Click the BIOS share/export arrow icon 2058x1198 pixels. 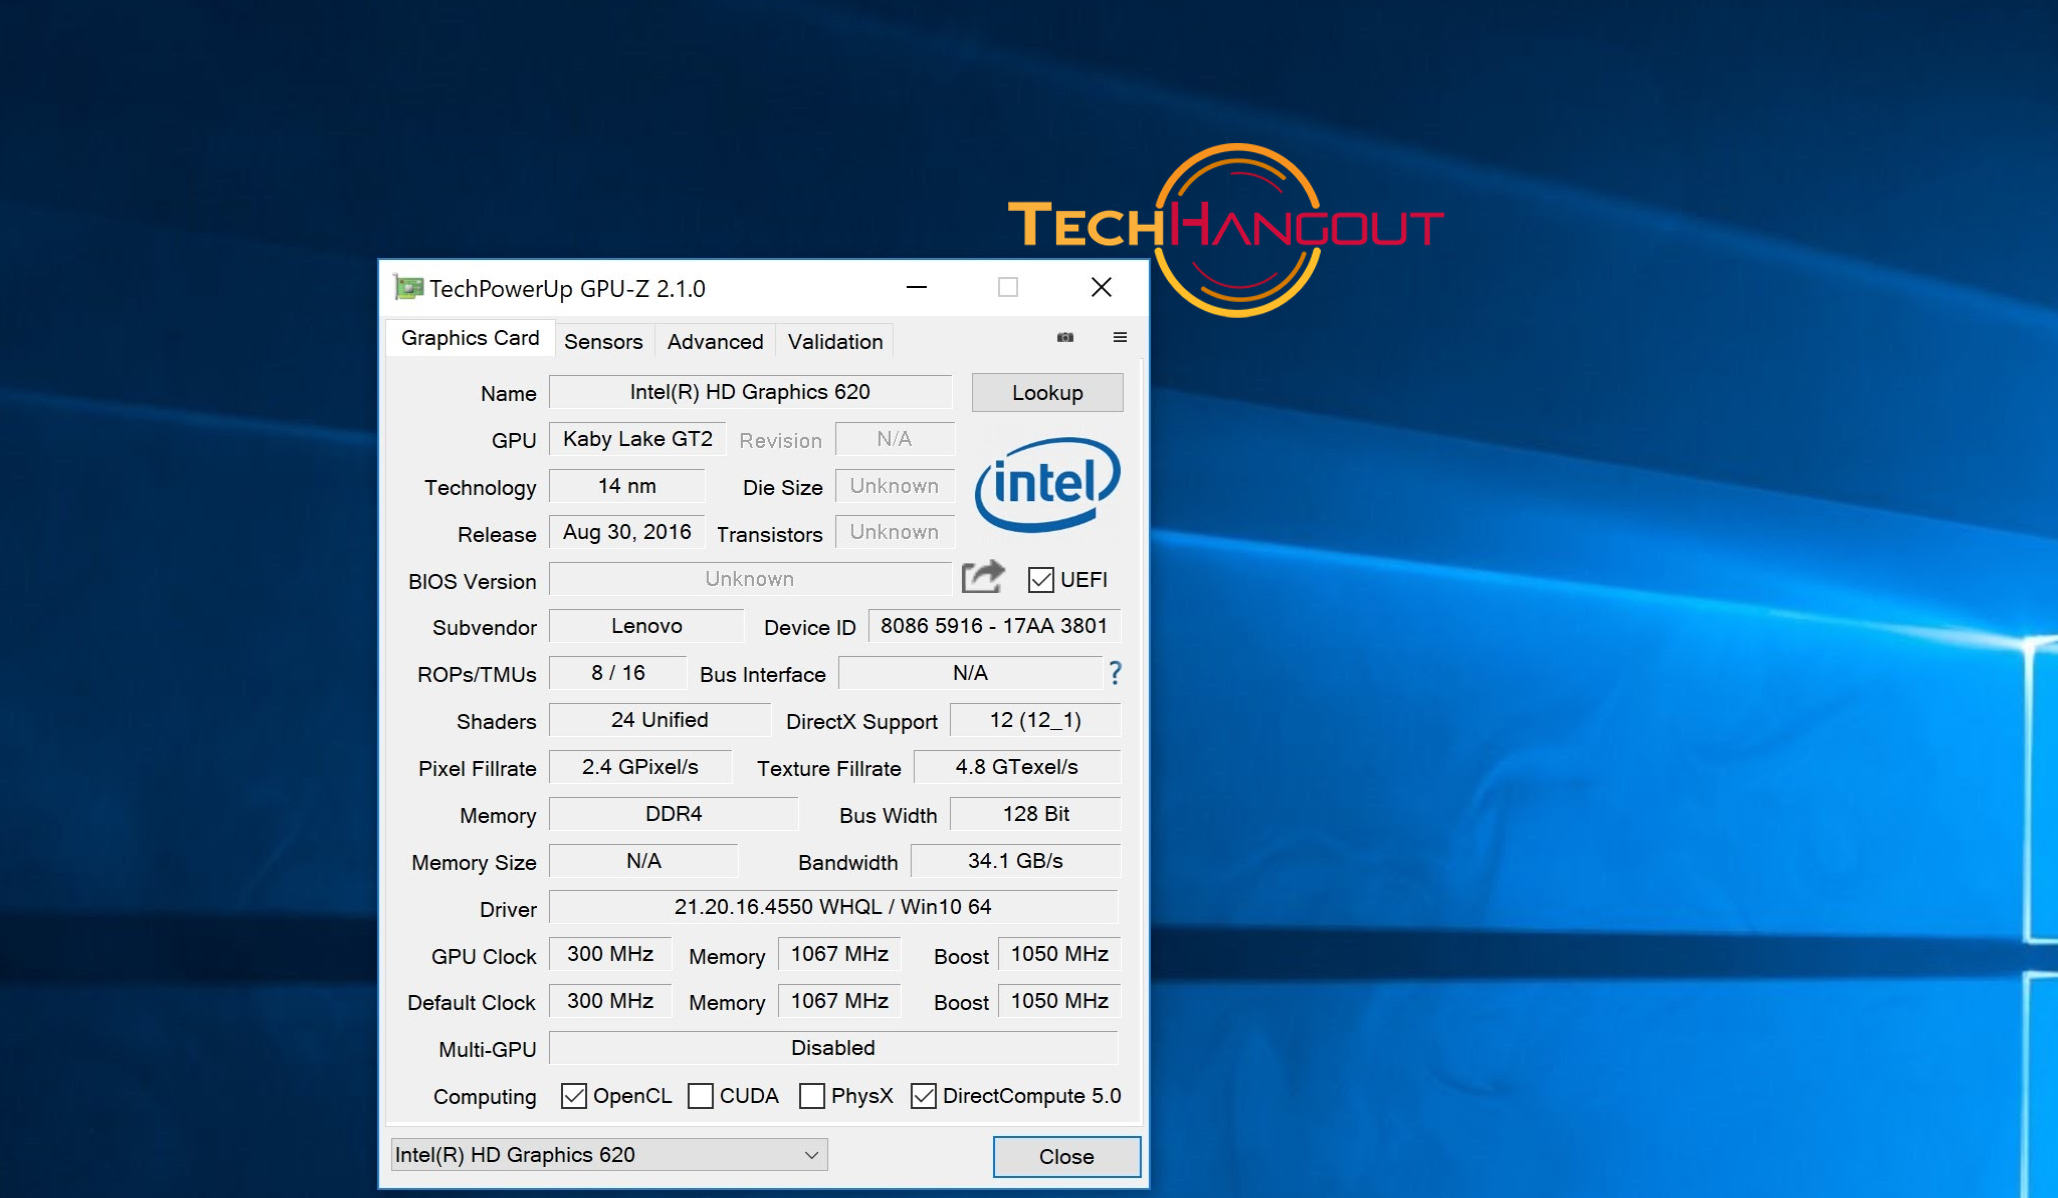983,577
